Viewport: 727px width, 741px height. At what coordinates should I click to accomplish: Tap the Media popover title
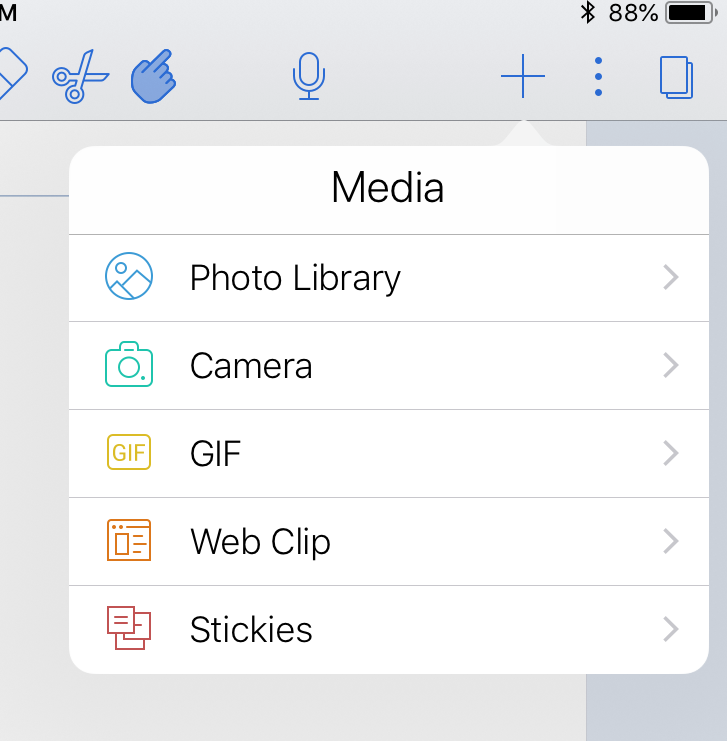(x=388, y=188)
